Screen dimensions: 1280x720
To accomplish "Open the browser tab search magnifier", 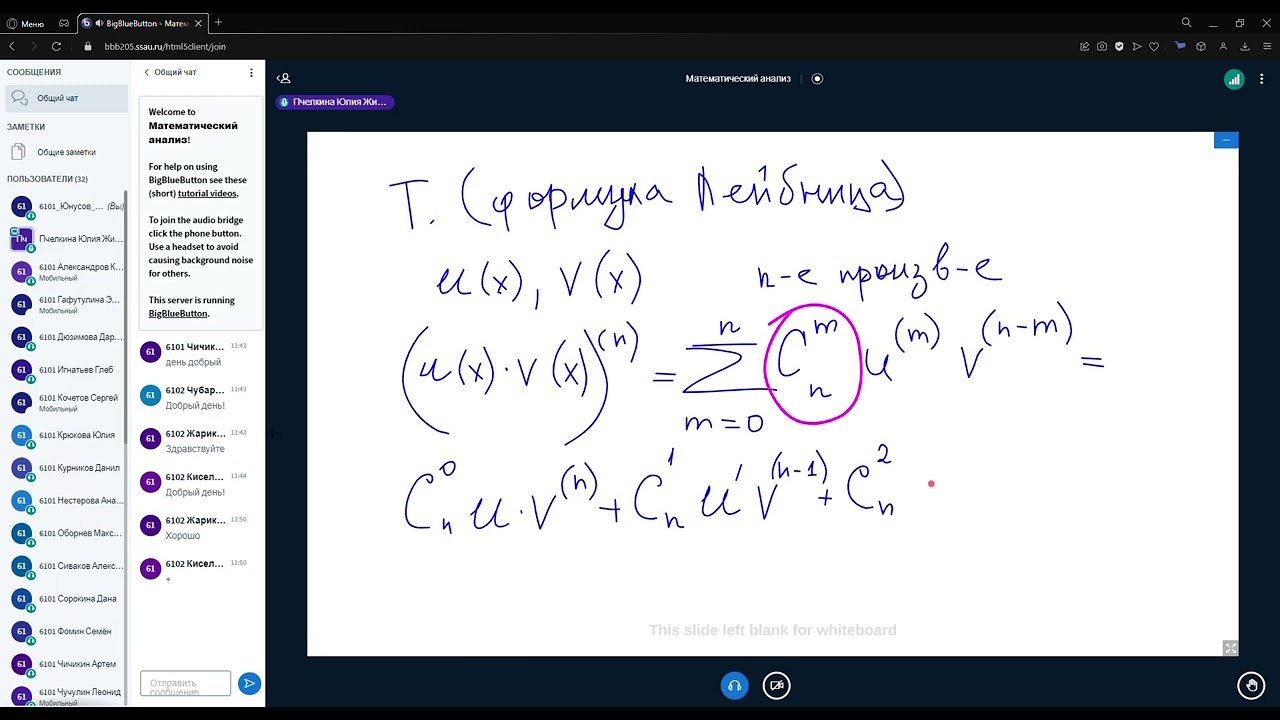I will pos(1187,22).
